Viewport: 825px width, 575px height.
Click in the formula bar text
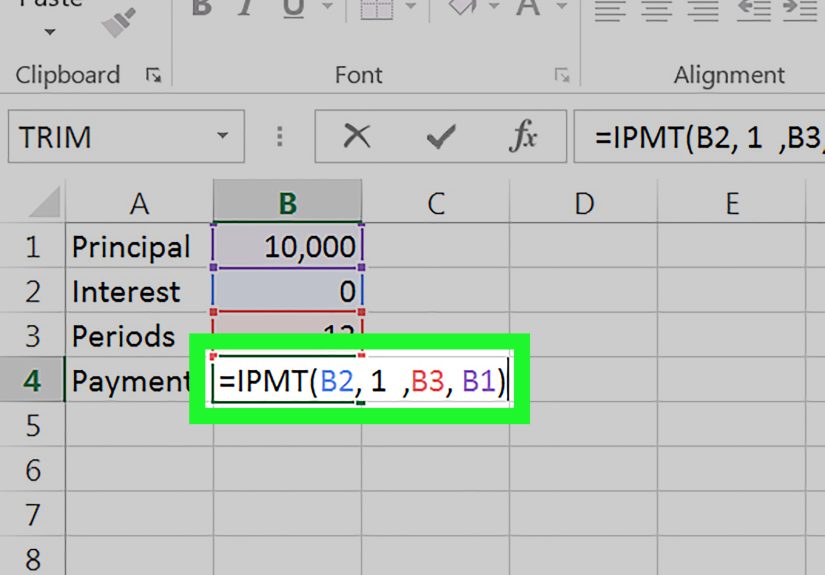tap(699, 136)
